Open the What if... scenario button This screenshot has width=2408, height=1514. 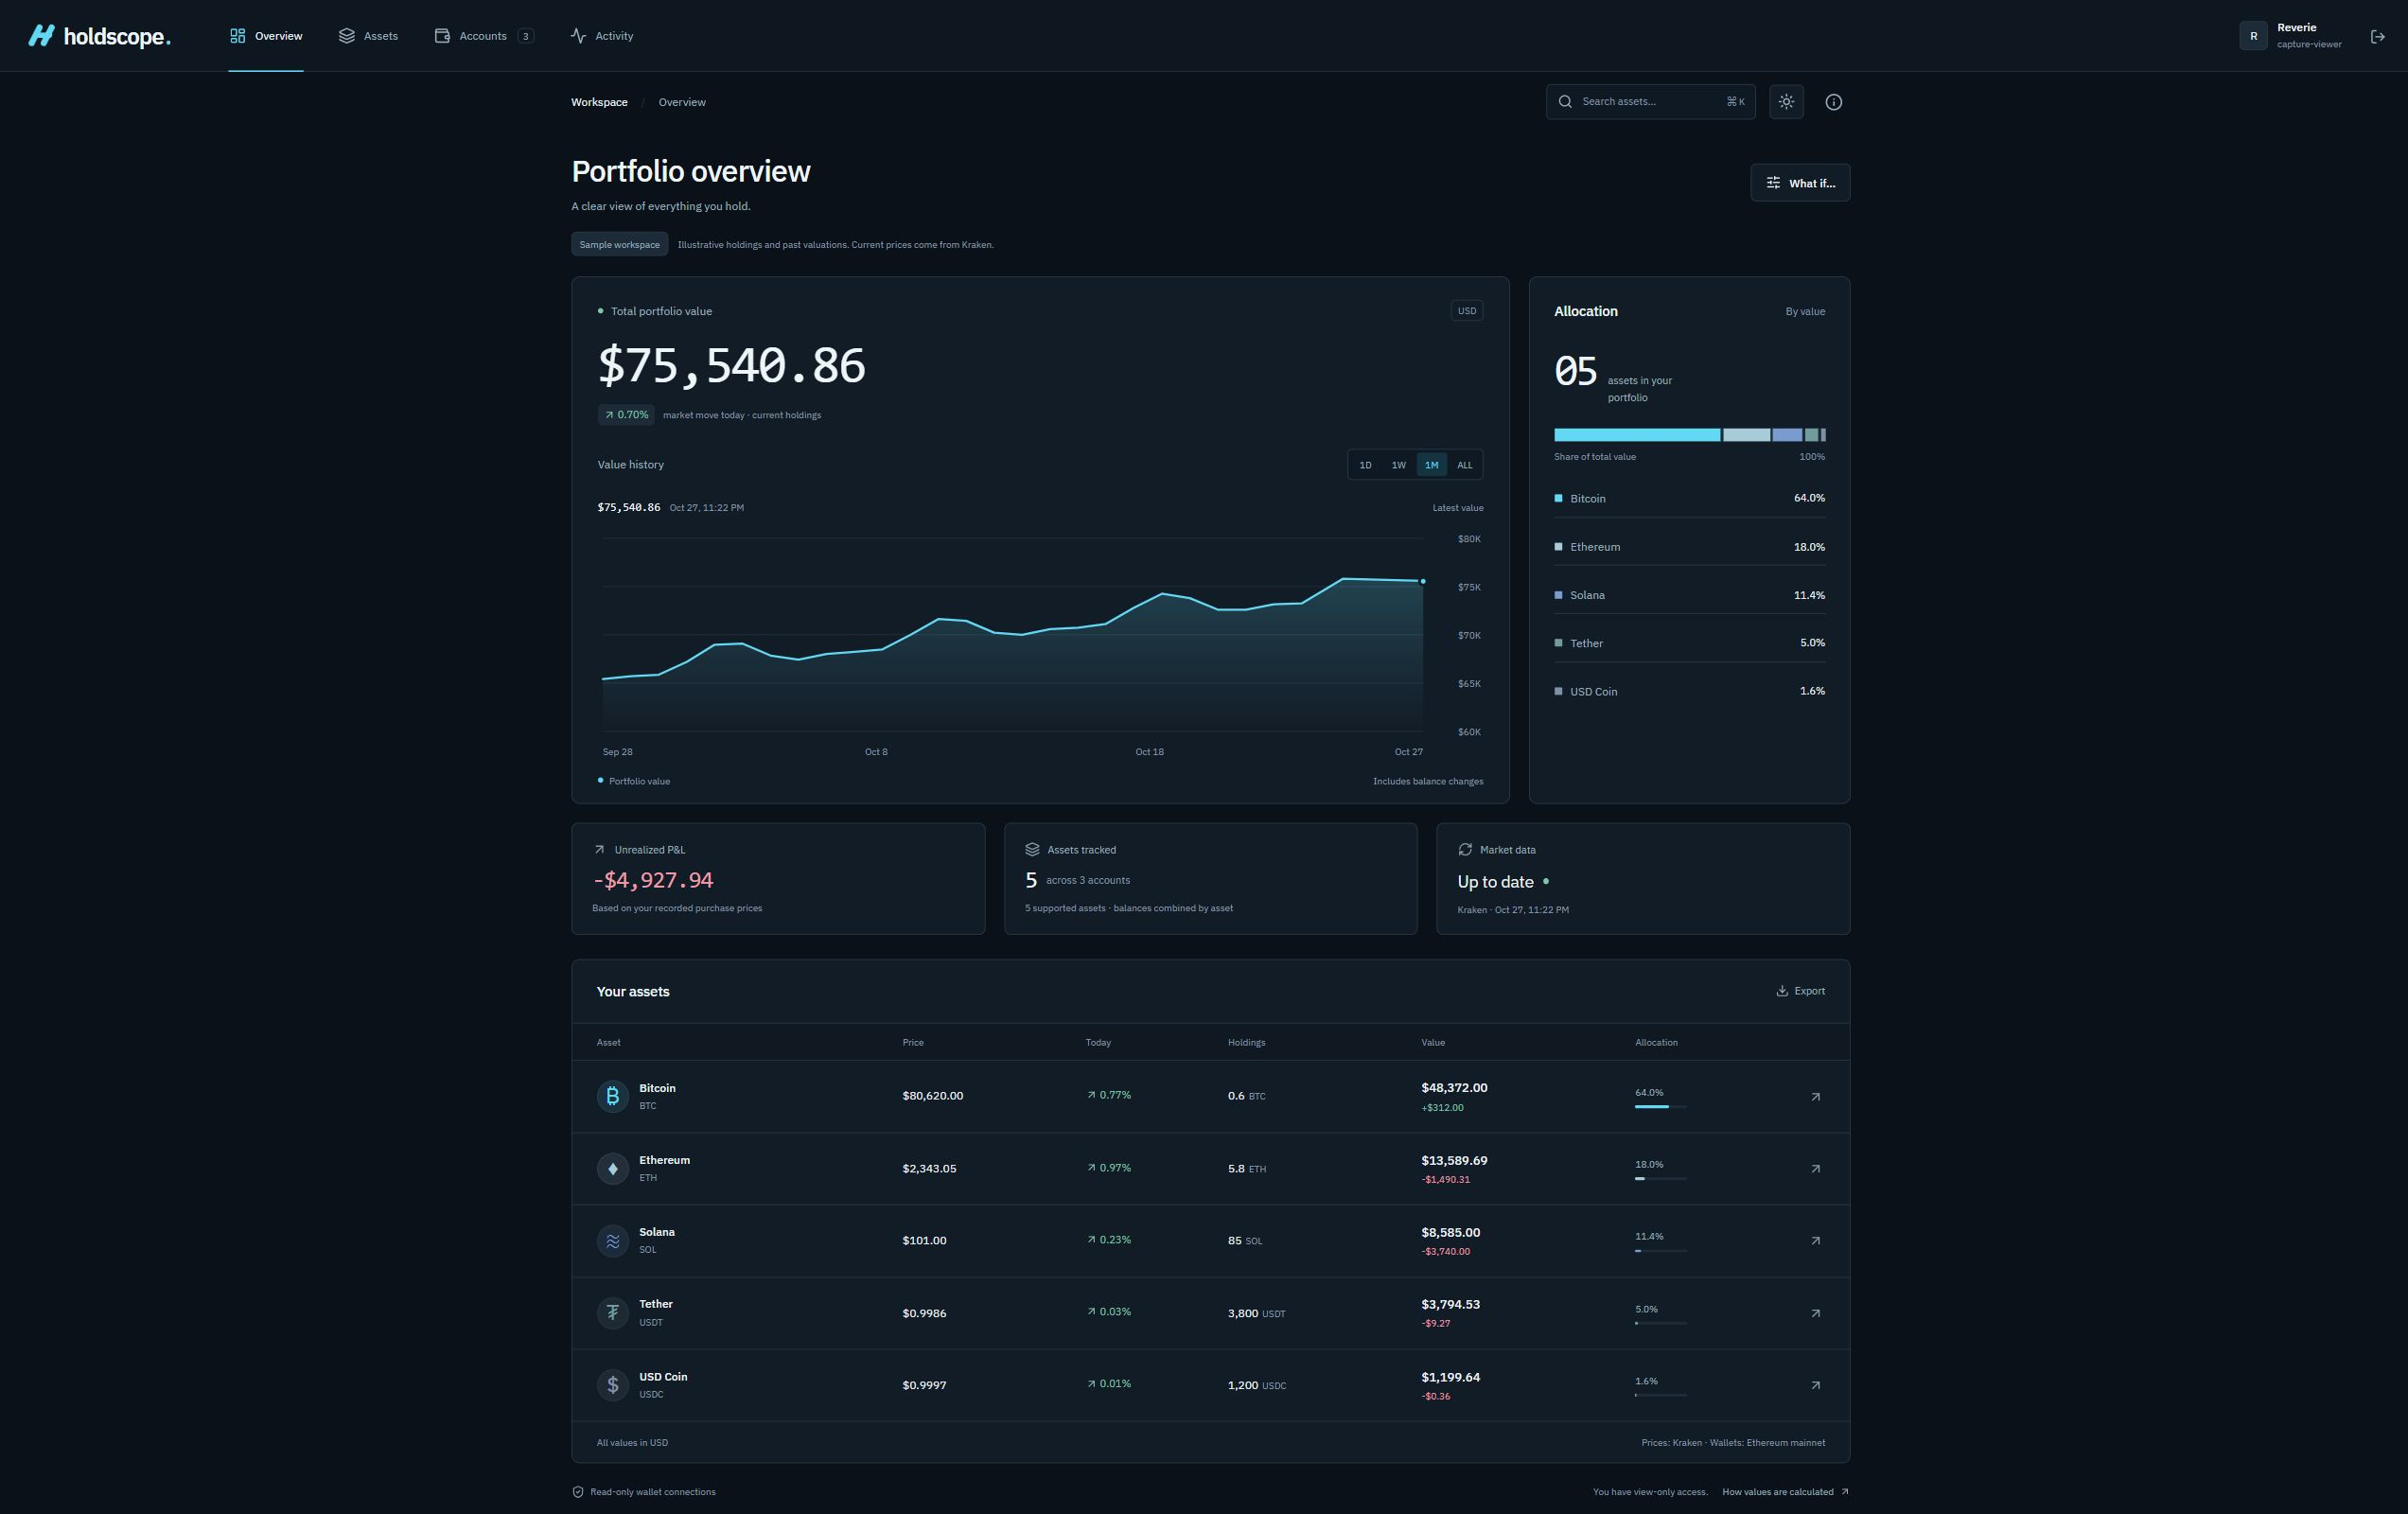pyautogui.click(x=1800, y=183)
